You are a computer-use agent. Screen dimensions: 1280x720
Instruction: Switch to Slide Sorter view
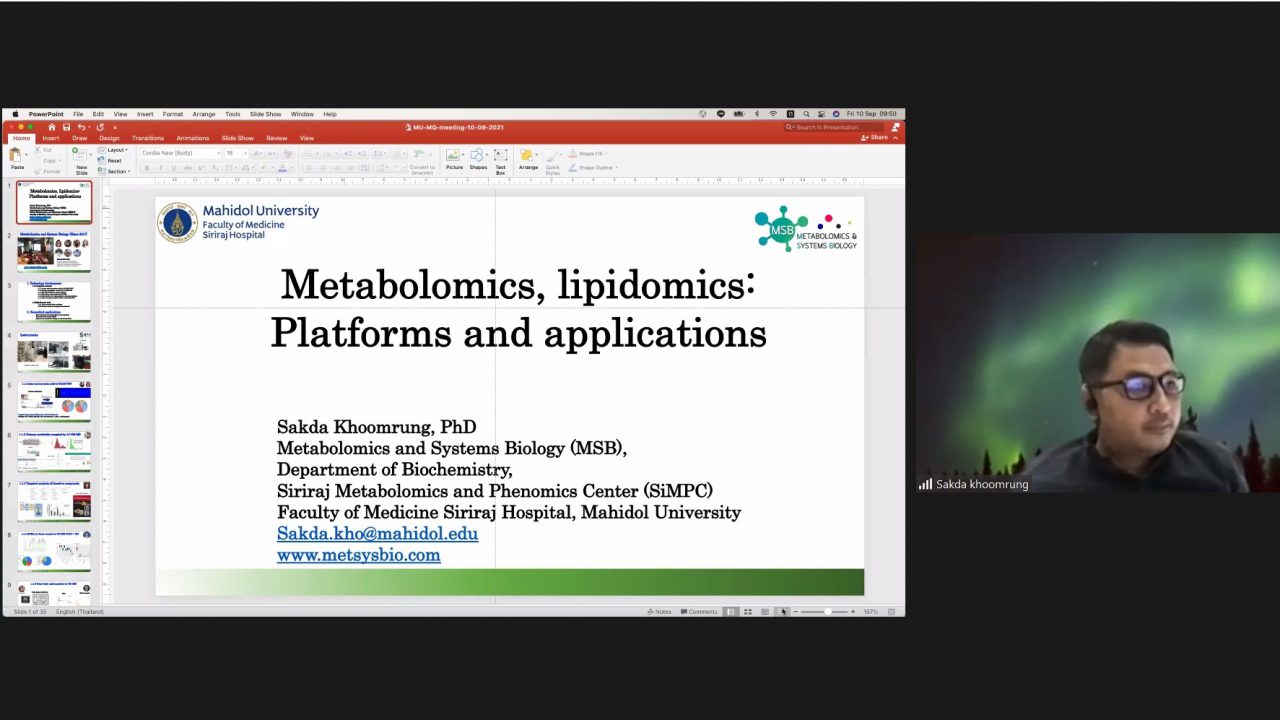pyautogui.click(x=747, y=611)
